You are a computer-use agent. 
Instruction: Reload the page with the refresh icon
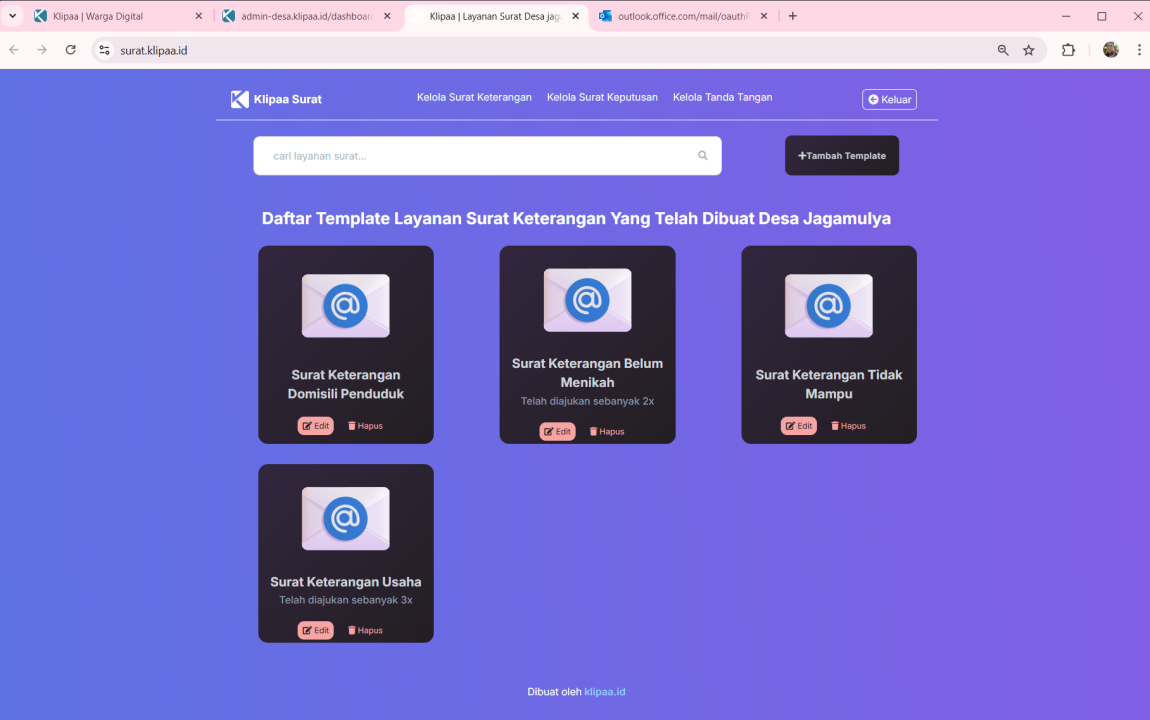(70, 50)
